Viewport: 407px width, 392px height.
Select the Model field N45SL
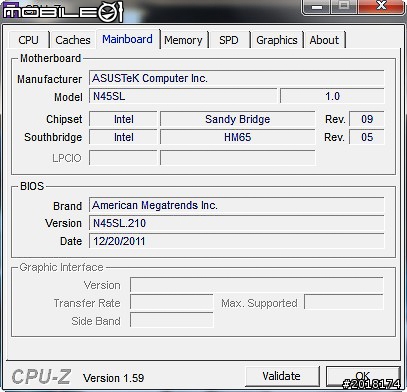(x=183, y=96)
